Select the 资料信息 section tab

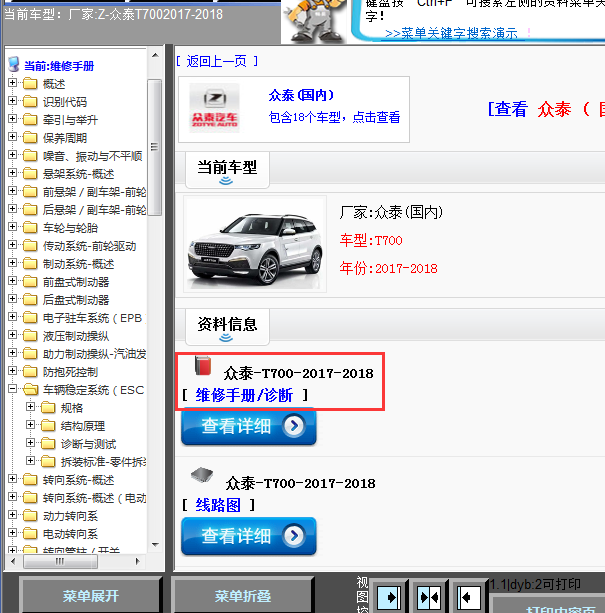click(227, 328)
